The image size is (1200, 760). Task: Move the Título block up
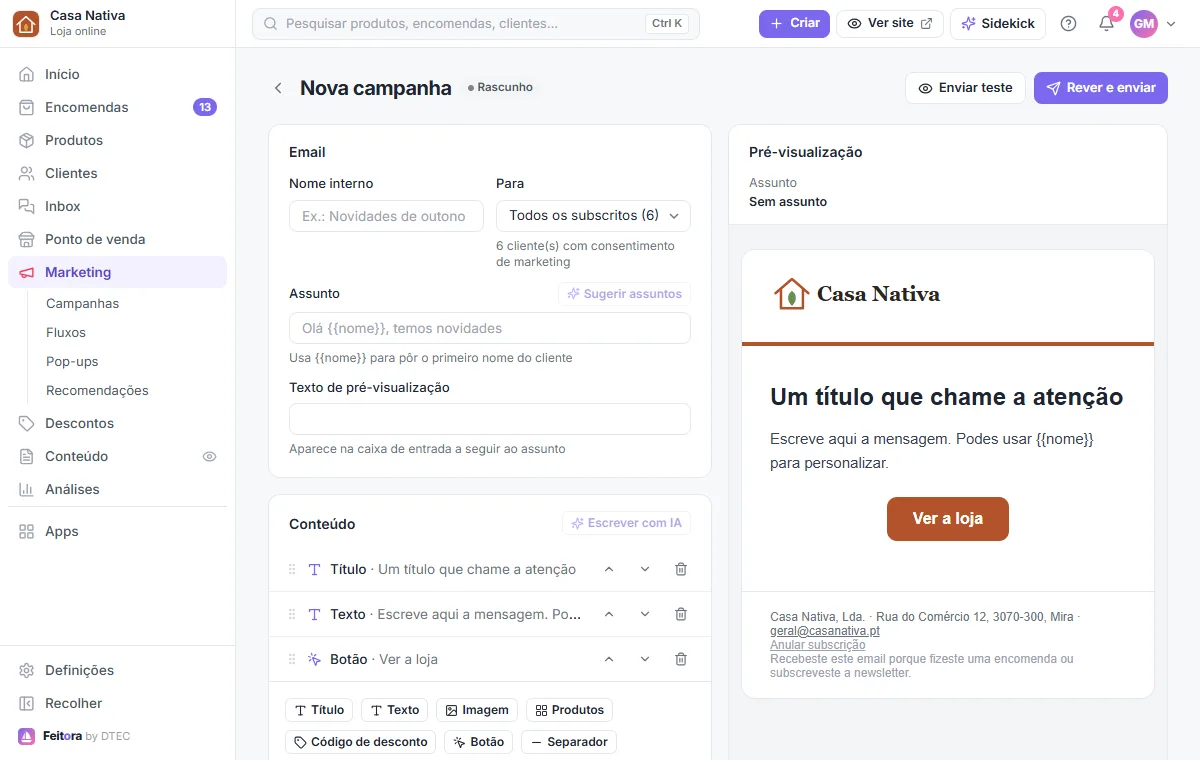click(609, 569)
